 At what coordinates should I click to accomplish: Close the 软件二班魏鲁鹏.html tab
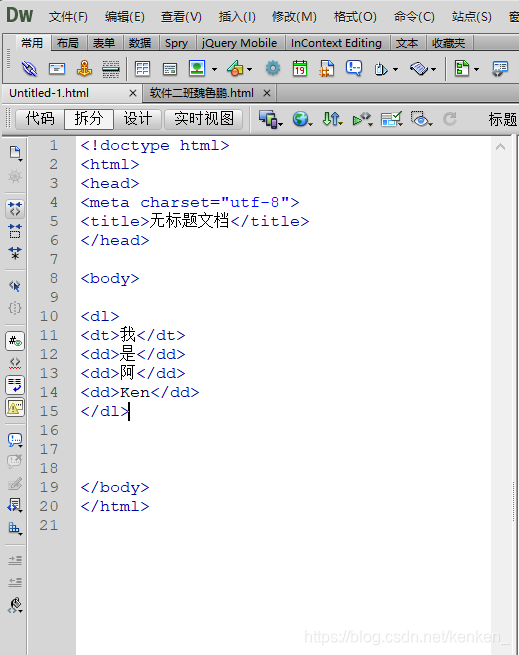(x=267, y=93)
